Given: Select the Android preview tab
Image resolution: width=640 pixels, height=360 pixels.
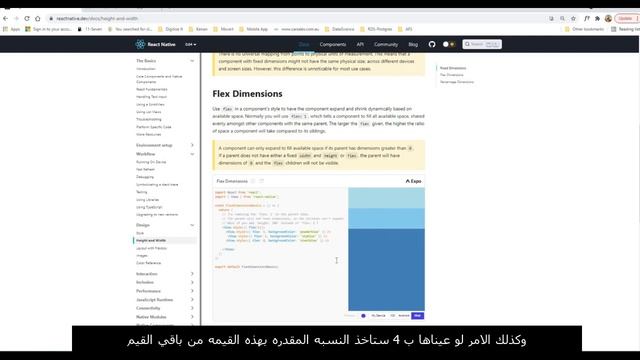Looking at the screenshot, I should click(404, 316).
